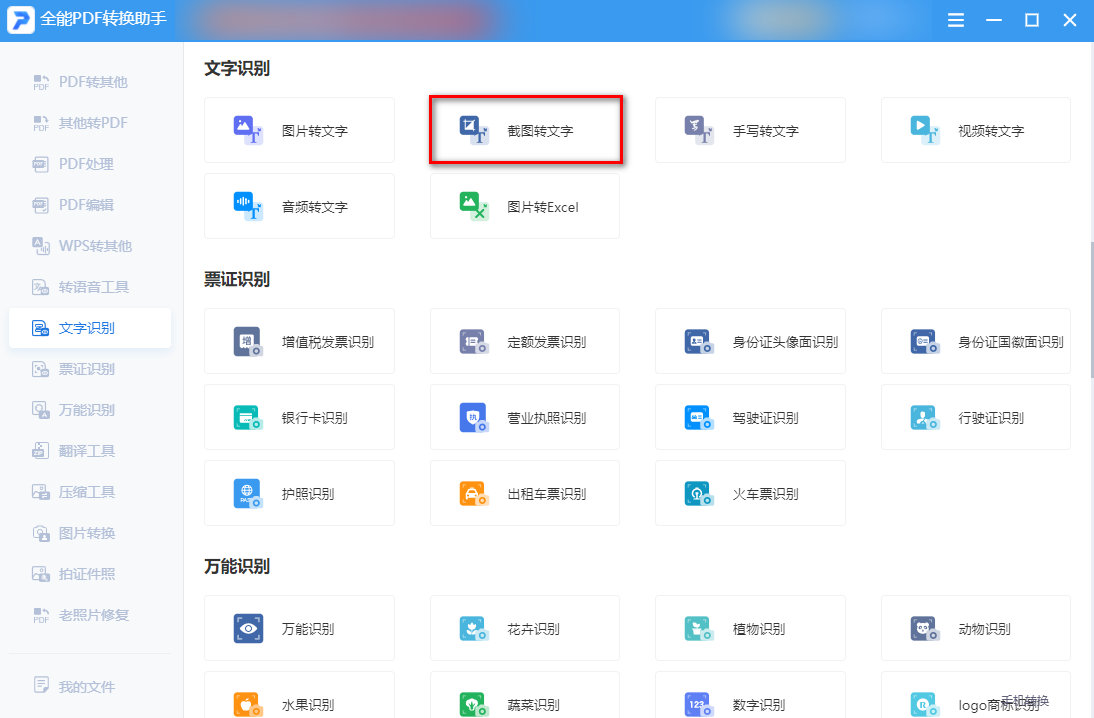Select the 图片转文字 feature
The image size is (1094, 718).
point(299,130)
